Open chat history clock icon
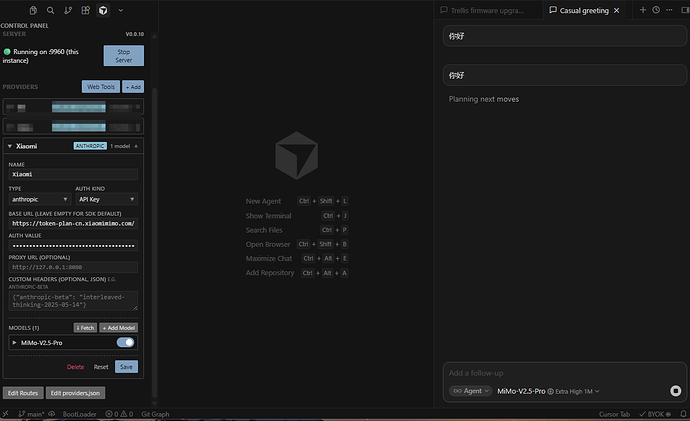 coord(656,10)
